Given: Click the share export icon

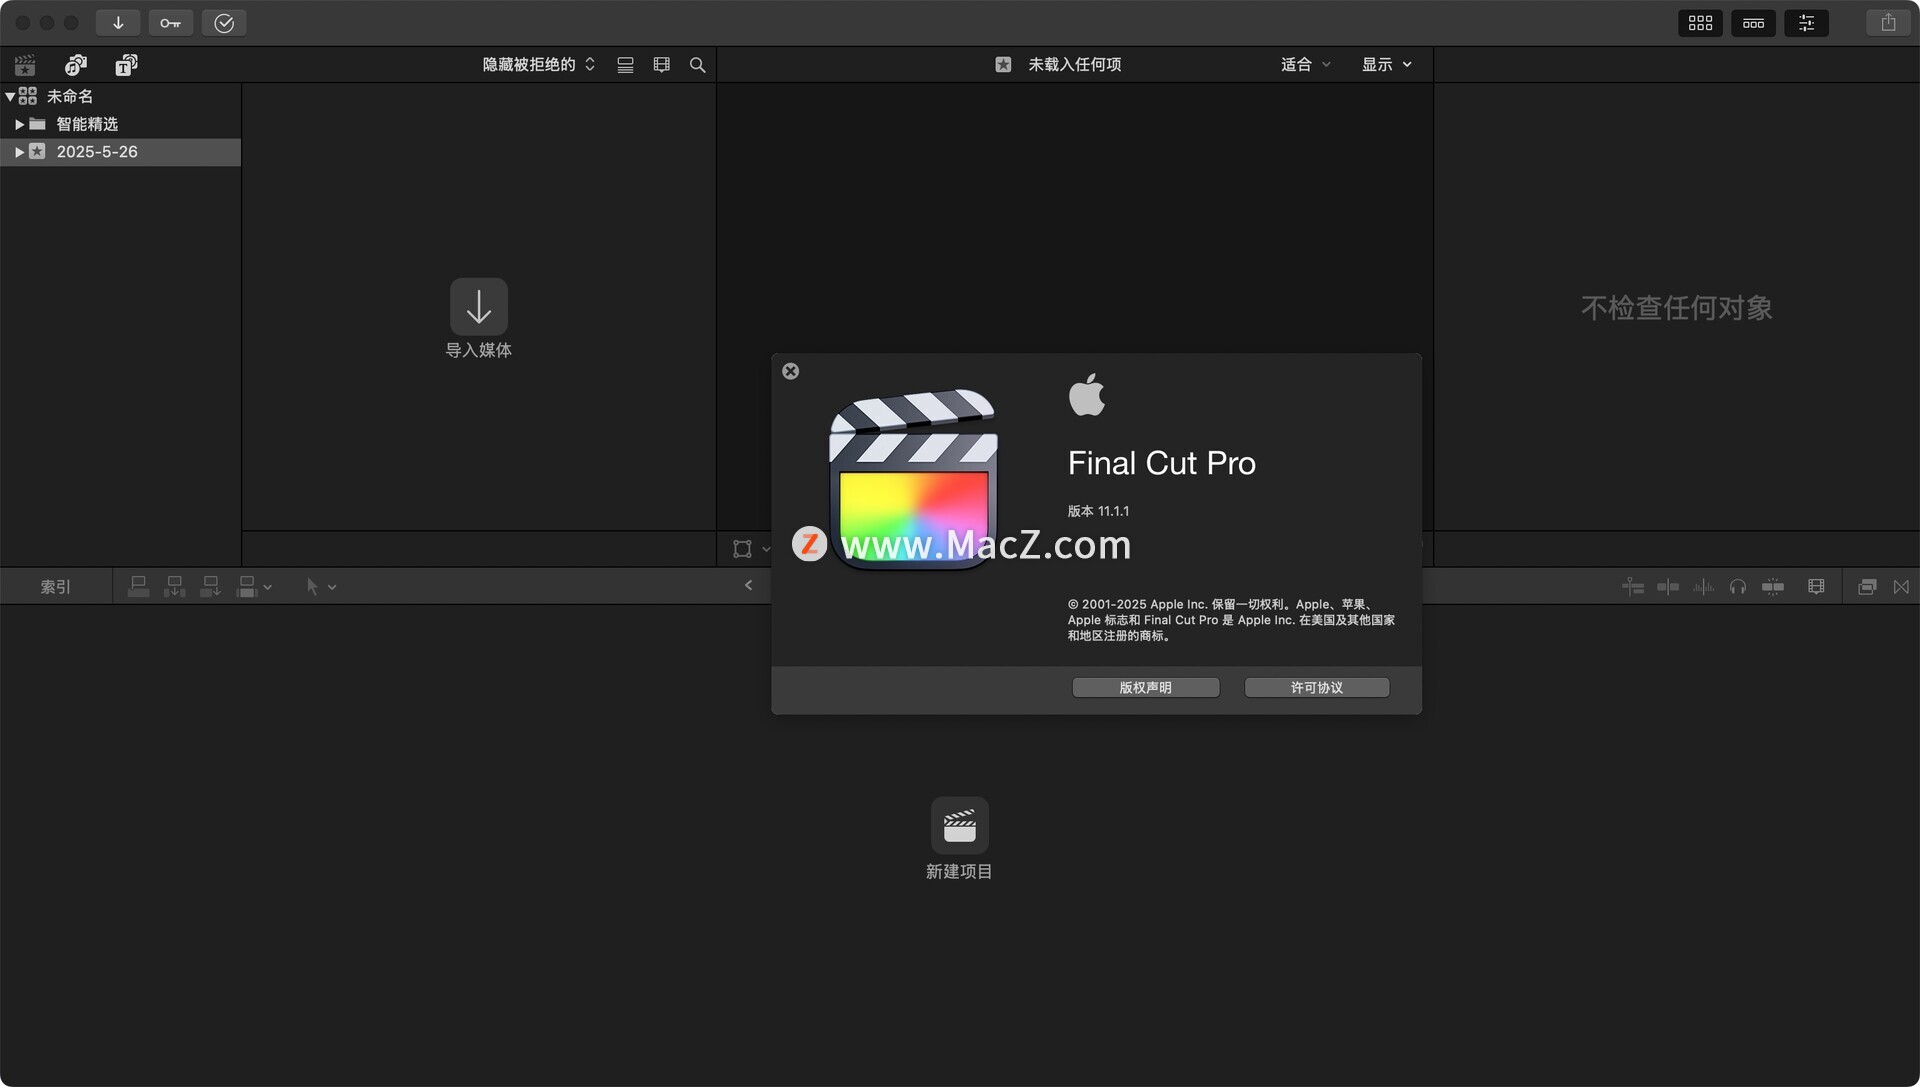Looking at the screenshot, I should [x=1888, y=23].
